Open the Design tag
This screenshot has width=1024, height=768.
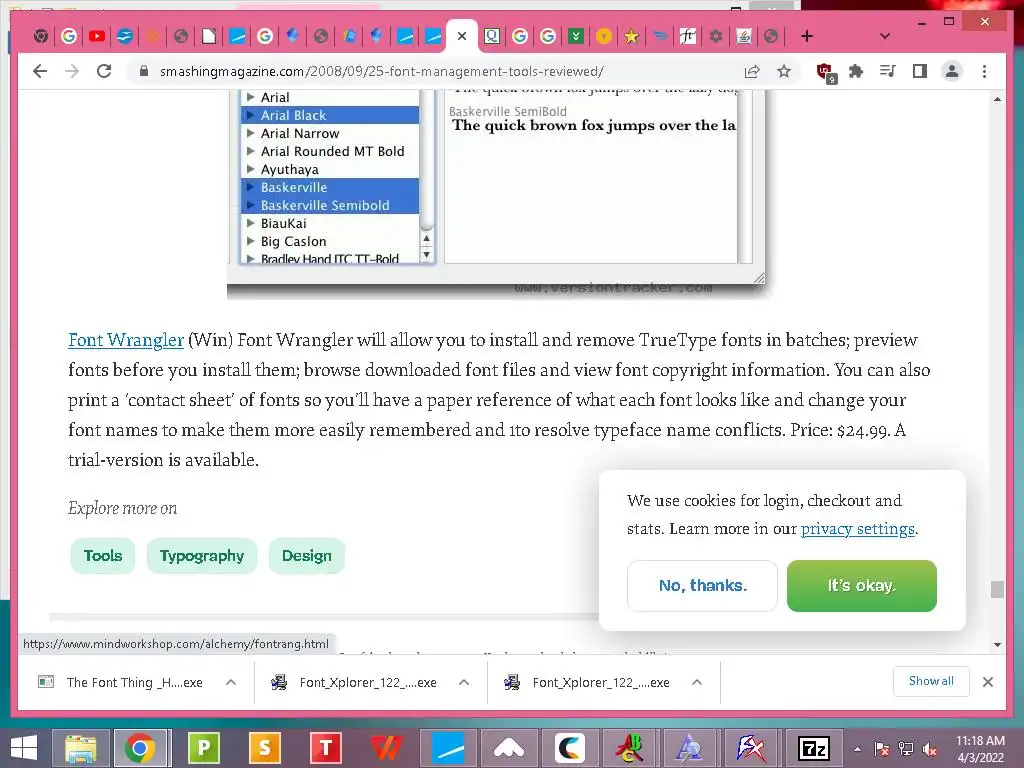(306, 556)
